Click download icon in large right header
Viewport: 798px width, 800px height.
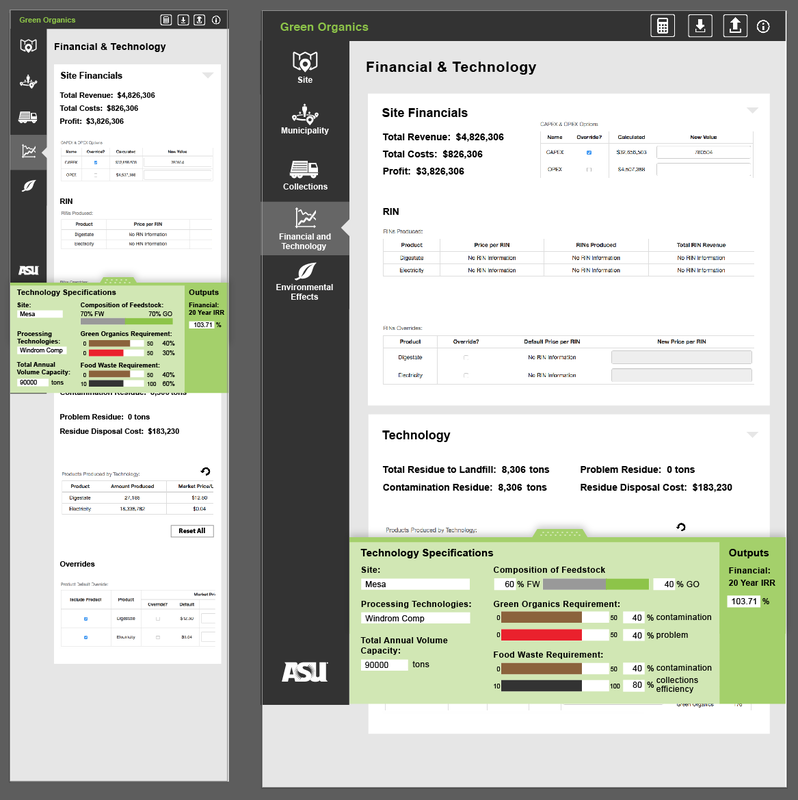pos(700,26)
